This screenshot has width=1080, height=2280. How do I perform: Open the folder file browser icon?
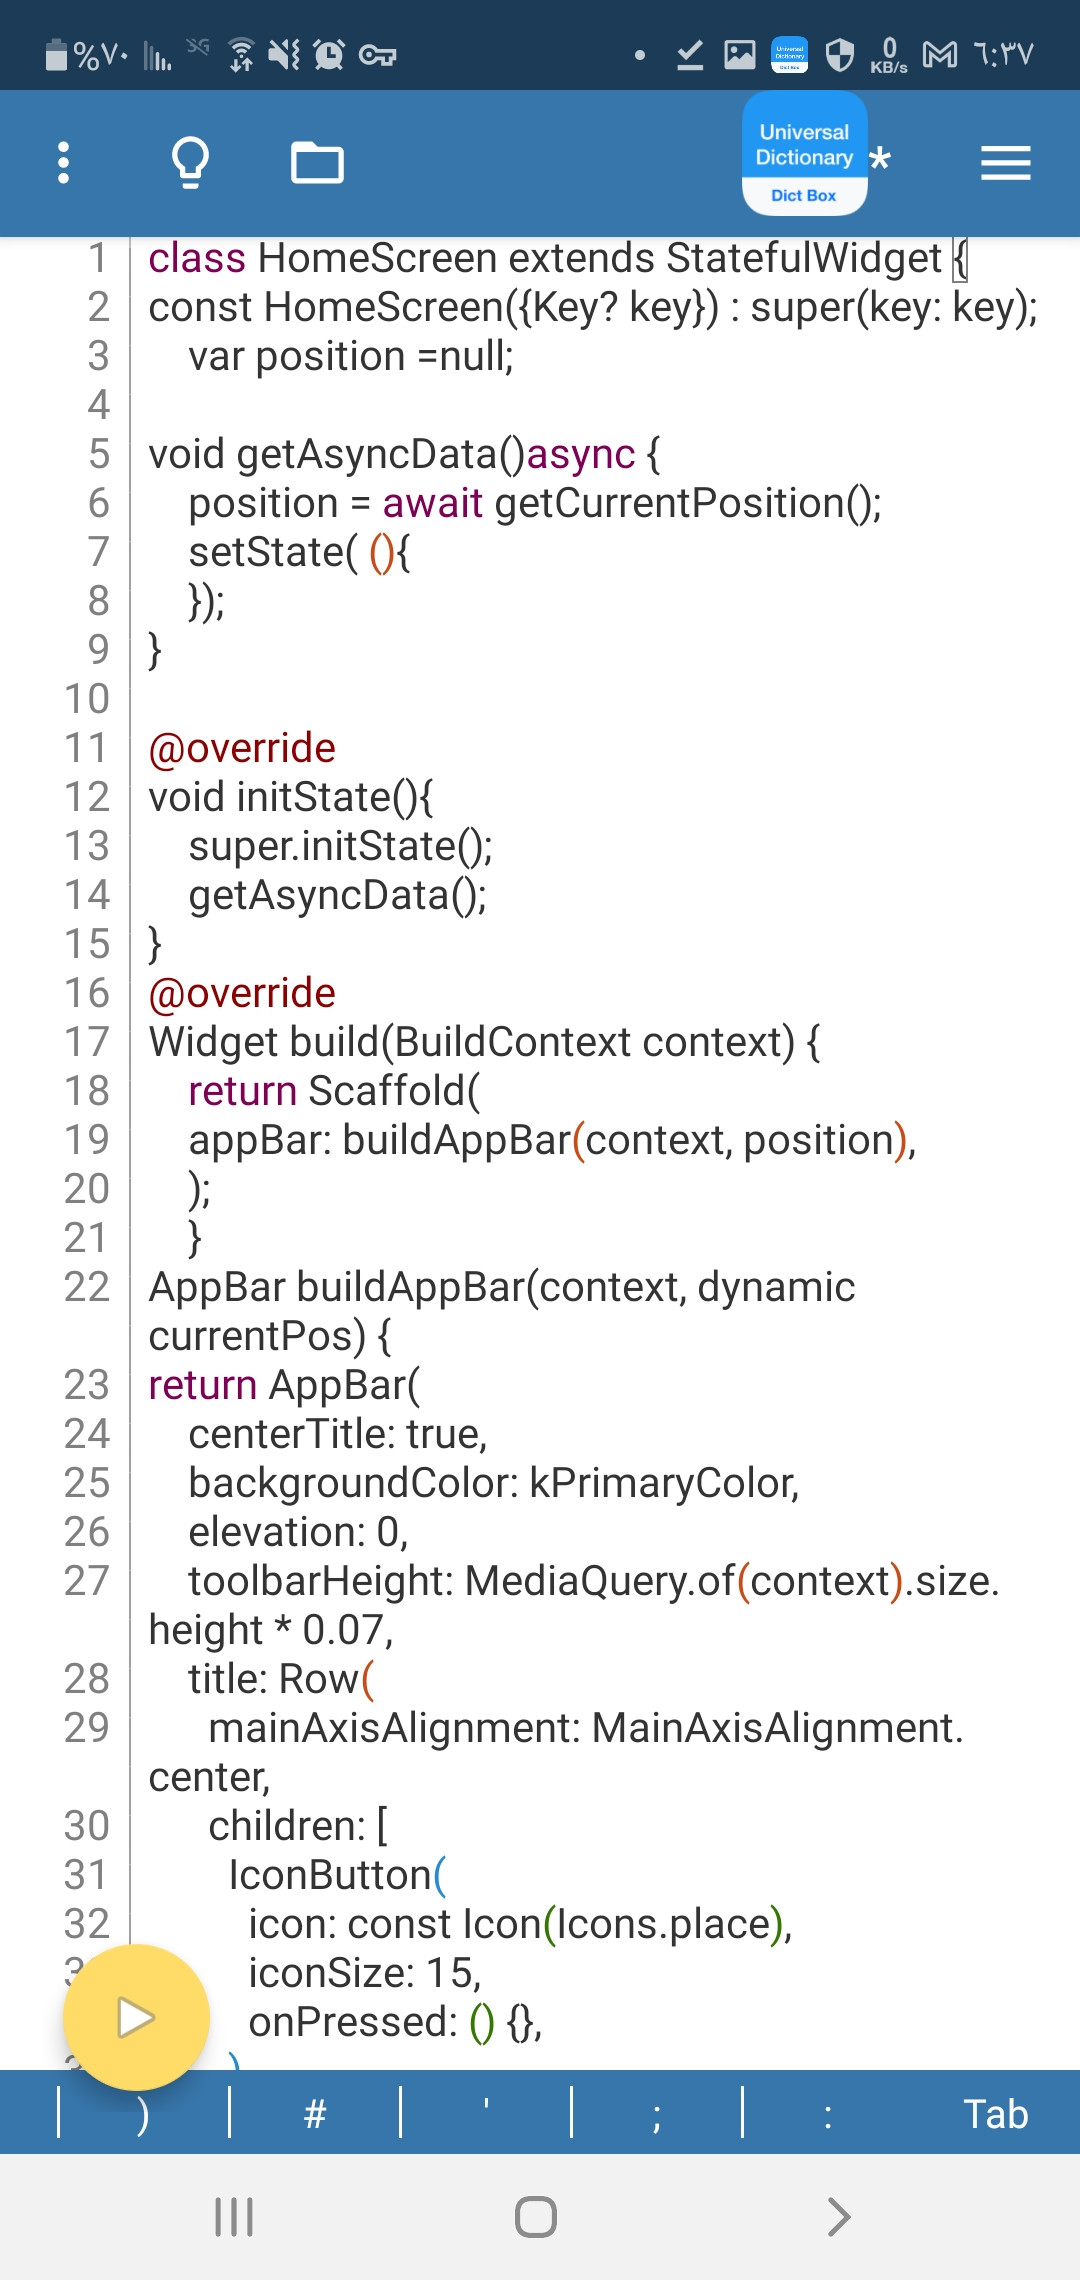coord(317,163)
